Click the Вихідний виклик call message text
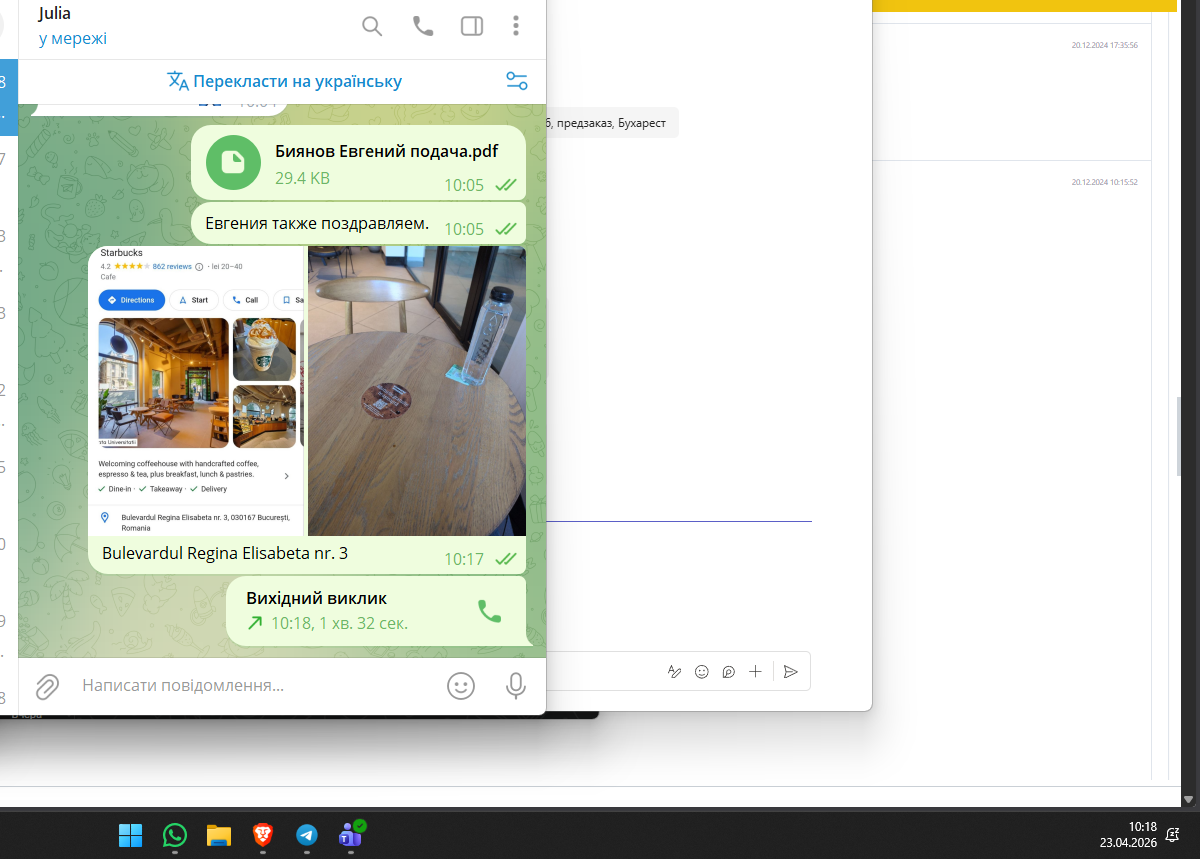This screenshot has width=1200, height=859. [x=316, y=599]
